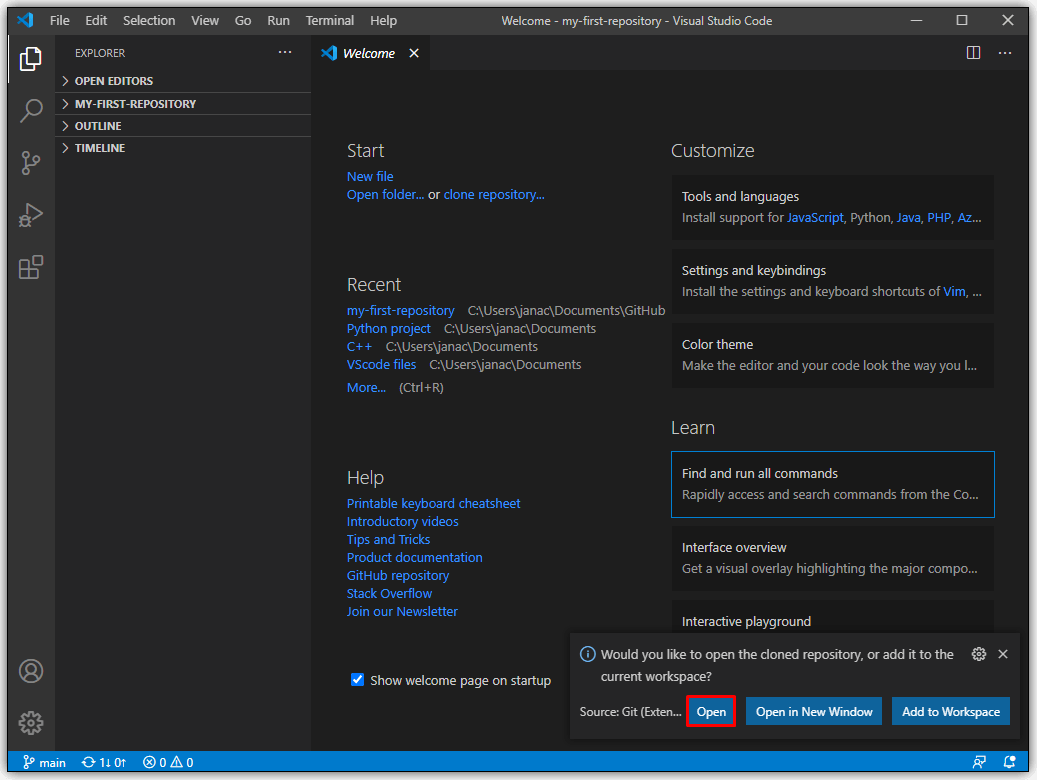This screenshot has height=780, width=1037.
Task: Open the Edit menu
Action: coord(96,21)
